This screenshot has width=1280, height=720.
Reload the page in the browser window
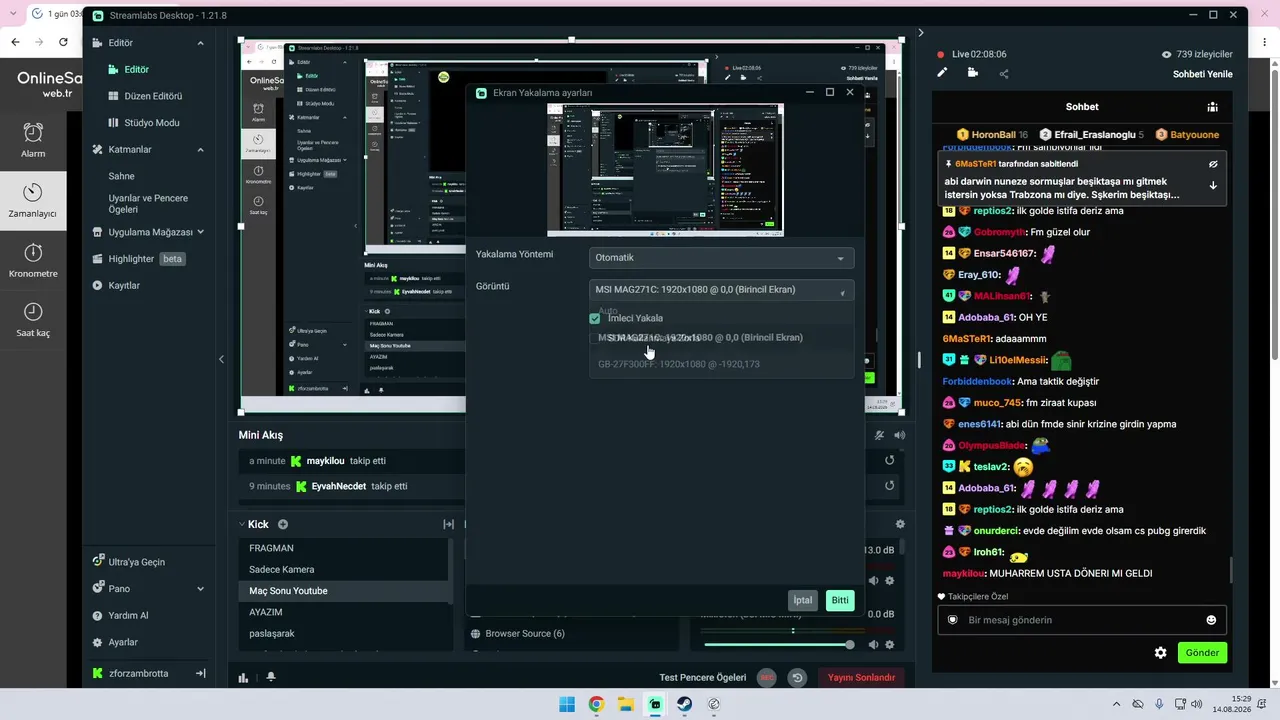pyautogui.click(x=63, y=42)
